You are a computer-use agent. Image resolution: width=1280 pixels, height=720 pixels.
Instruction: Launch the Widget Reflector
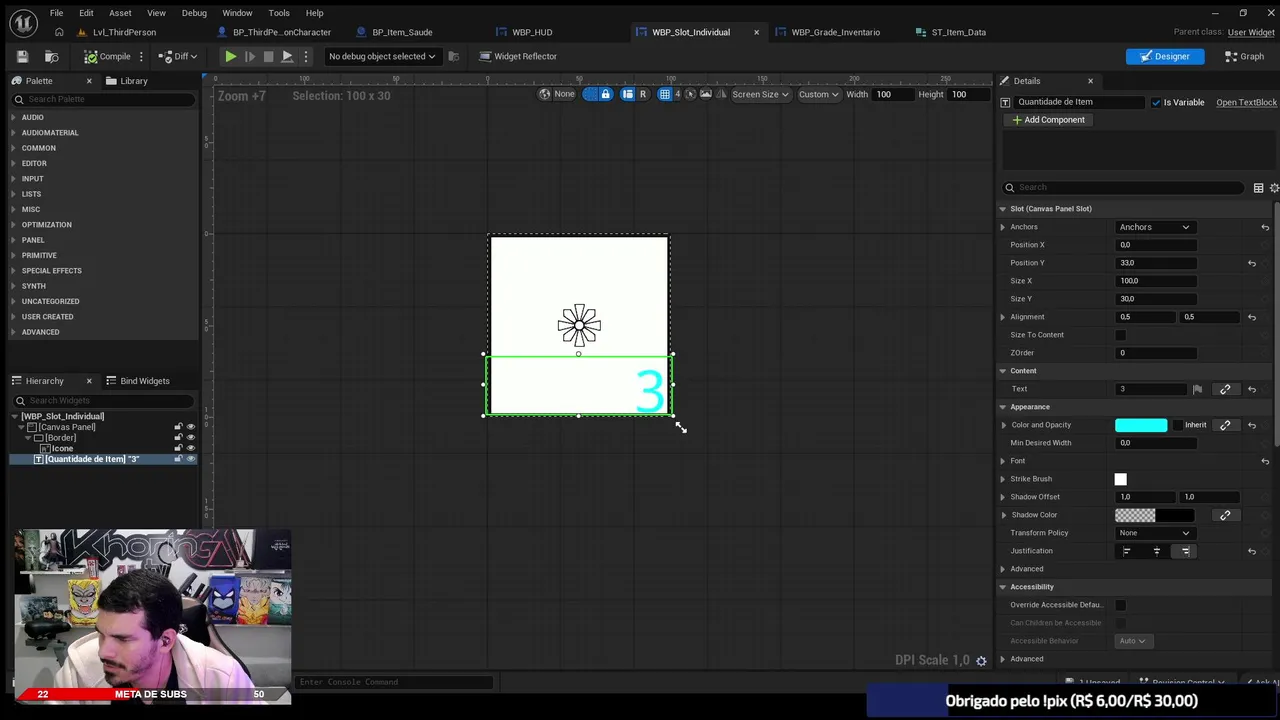(x=518, y=56)
